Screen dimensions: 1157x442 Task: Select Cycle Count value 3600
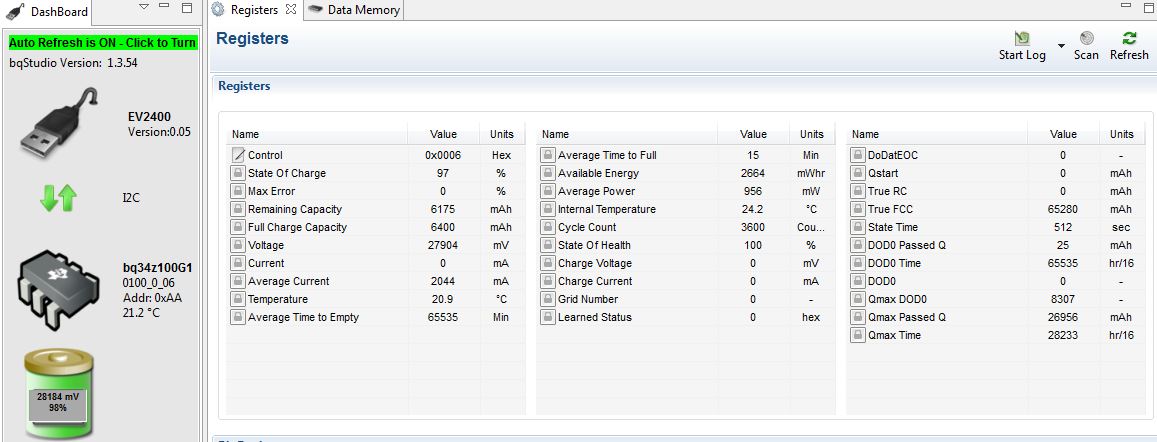coord(753,227)
